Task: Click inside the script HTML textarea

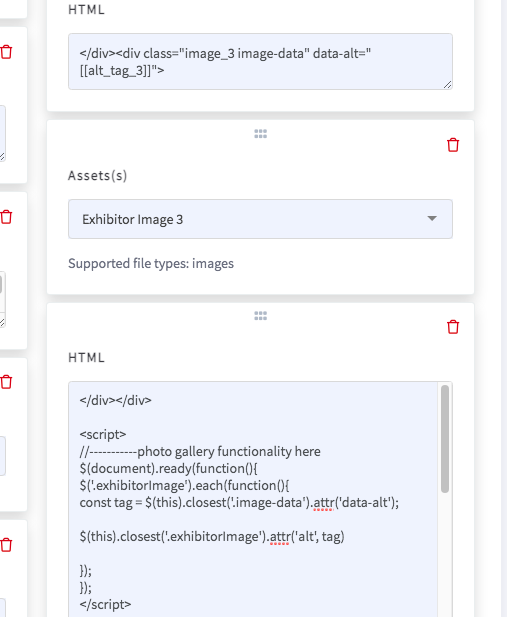Action: [253, 499]
